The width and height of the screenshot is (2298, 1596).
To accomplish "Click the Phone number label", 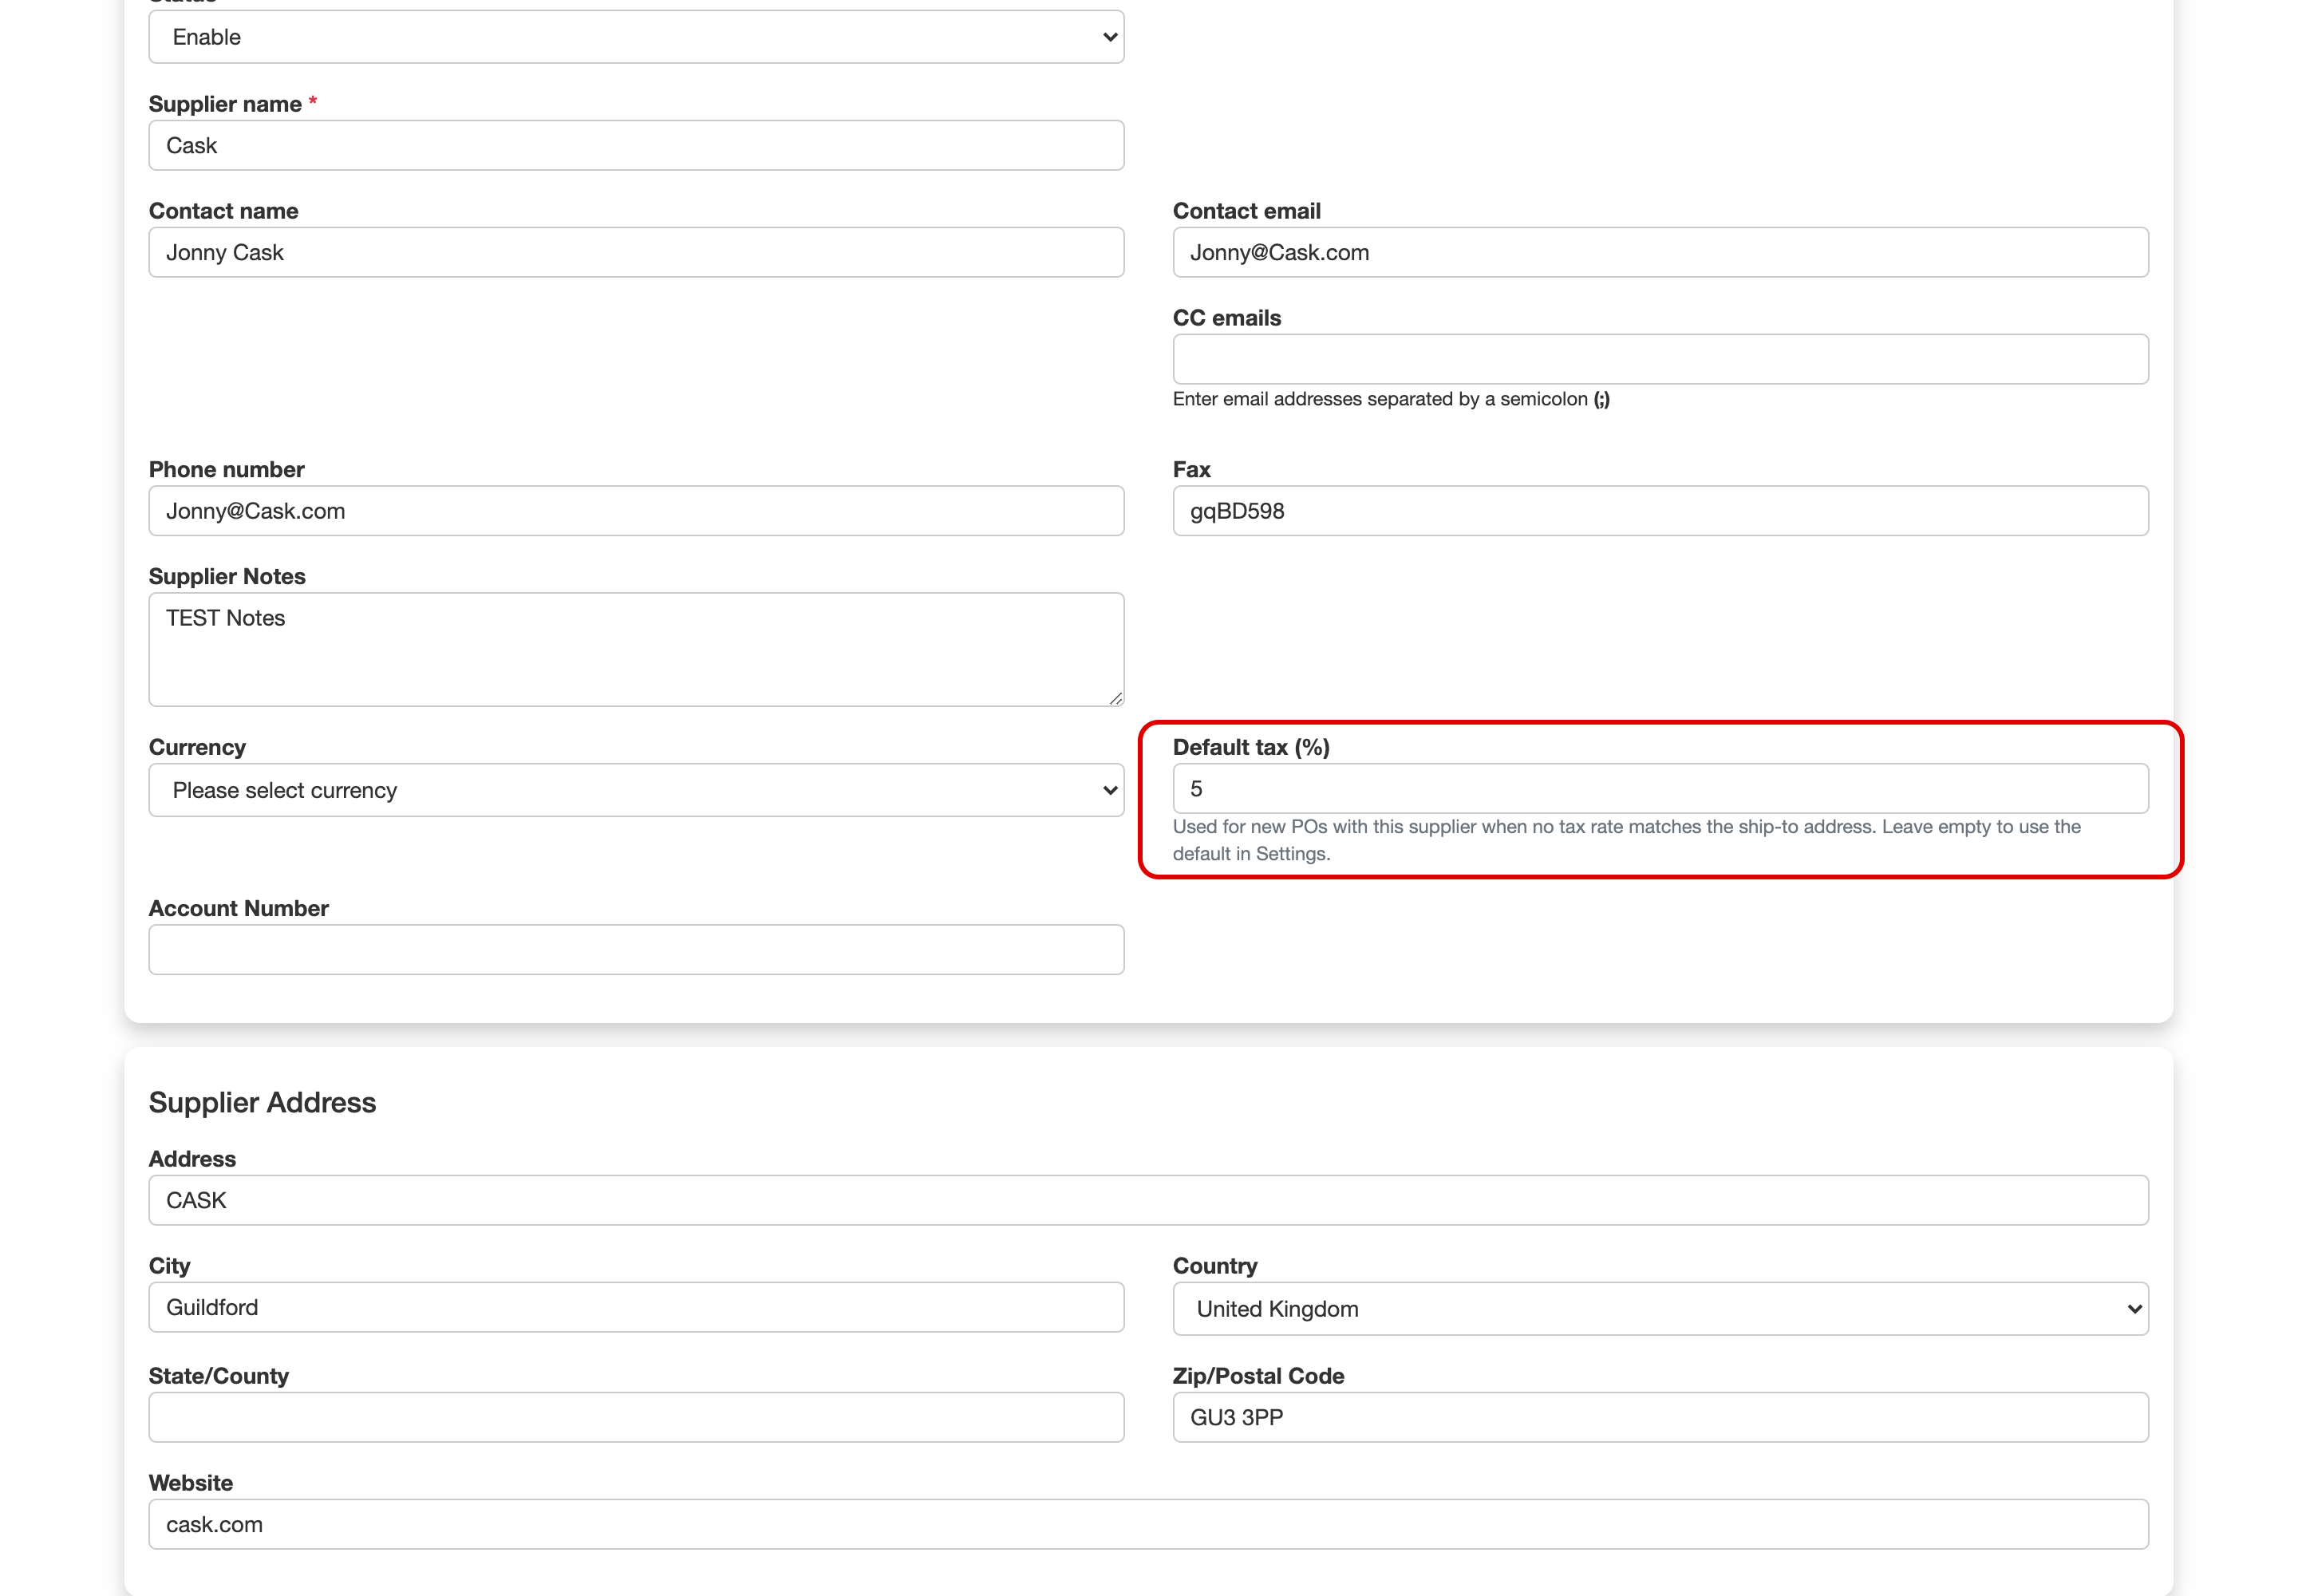I will coord(226,470).
